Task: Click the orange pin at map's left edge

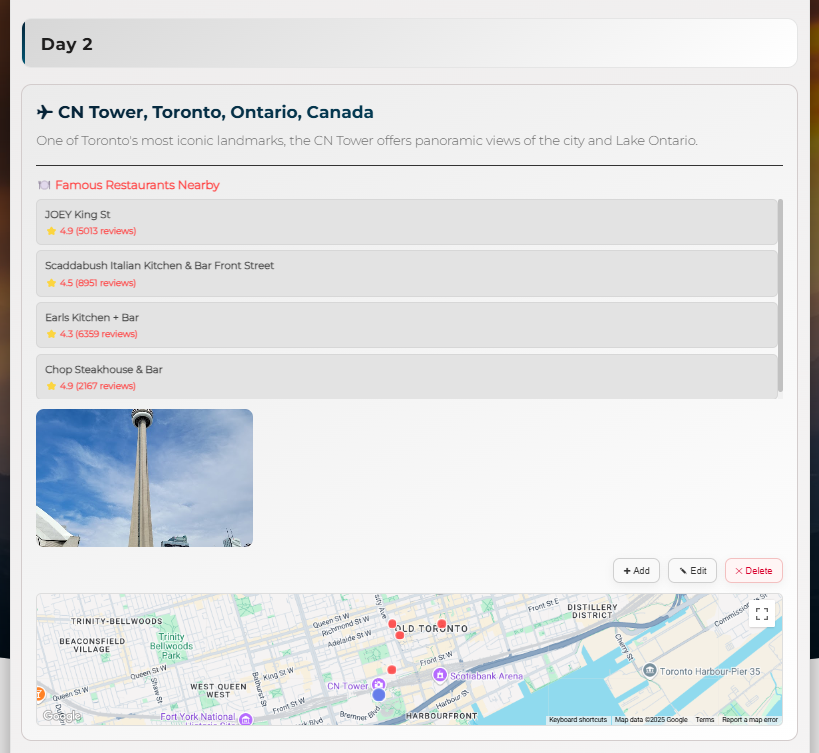Action: click(40, 694)
